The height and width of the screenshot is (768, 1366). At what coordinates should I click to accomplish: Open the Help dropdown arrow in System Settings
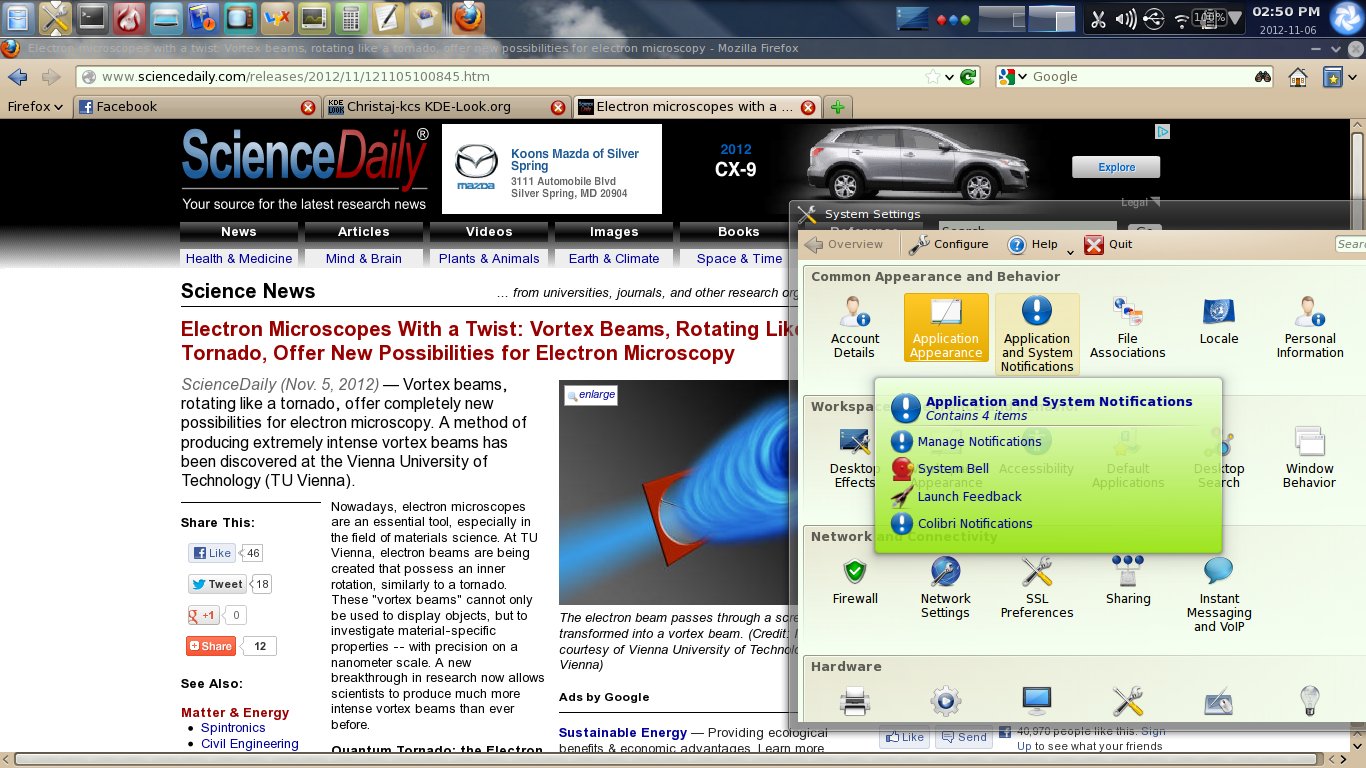[x=1070, y=250]
